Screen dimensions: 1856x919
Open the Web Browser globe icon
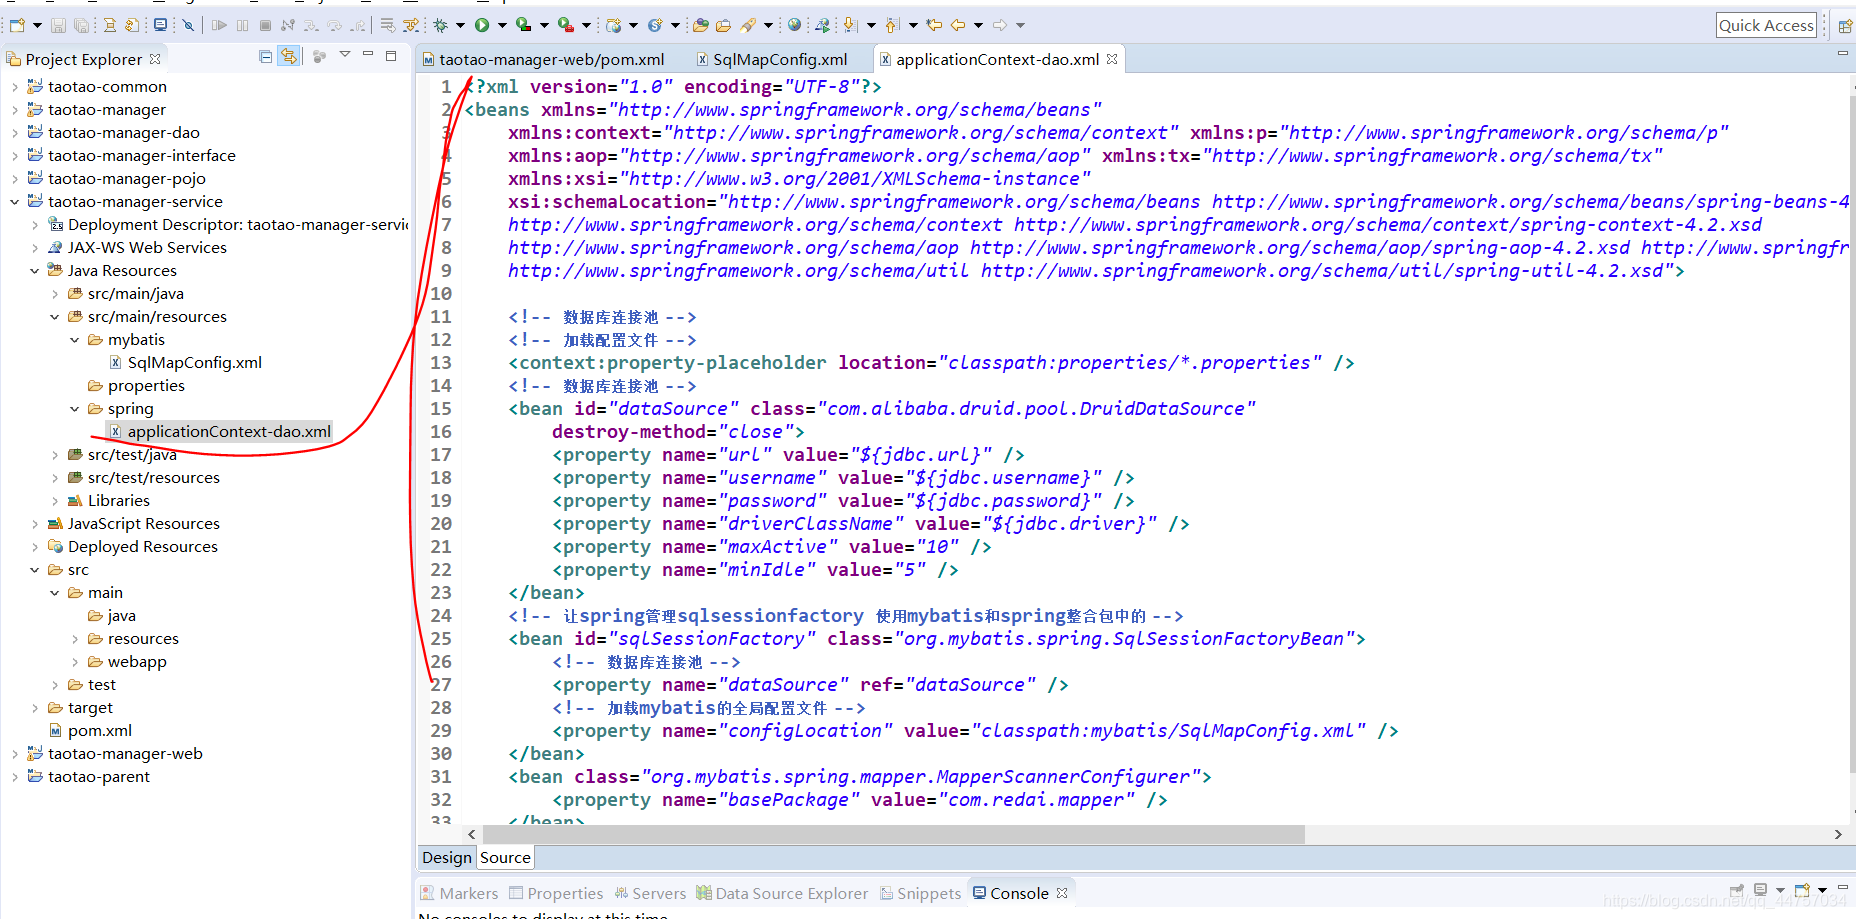pos(794,25)
